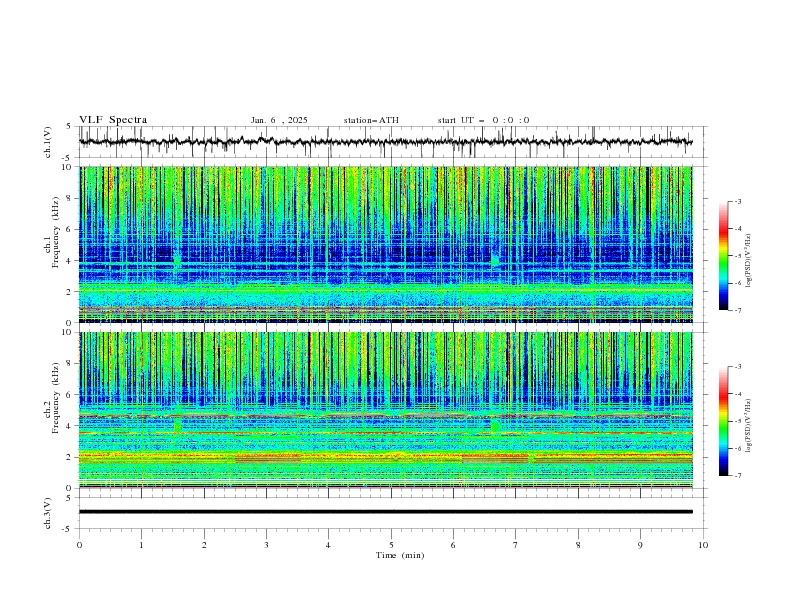The height and width of the screenshot is (612, 792).
Task: Click the "station=ATH" label
Action: click(371, 120)
